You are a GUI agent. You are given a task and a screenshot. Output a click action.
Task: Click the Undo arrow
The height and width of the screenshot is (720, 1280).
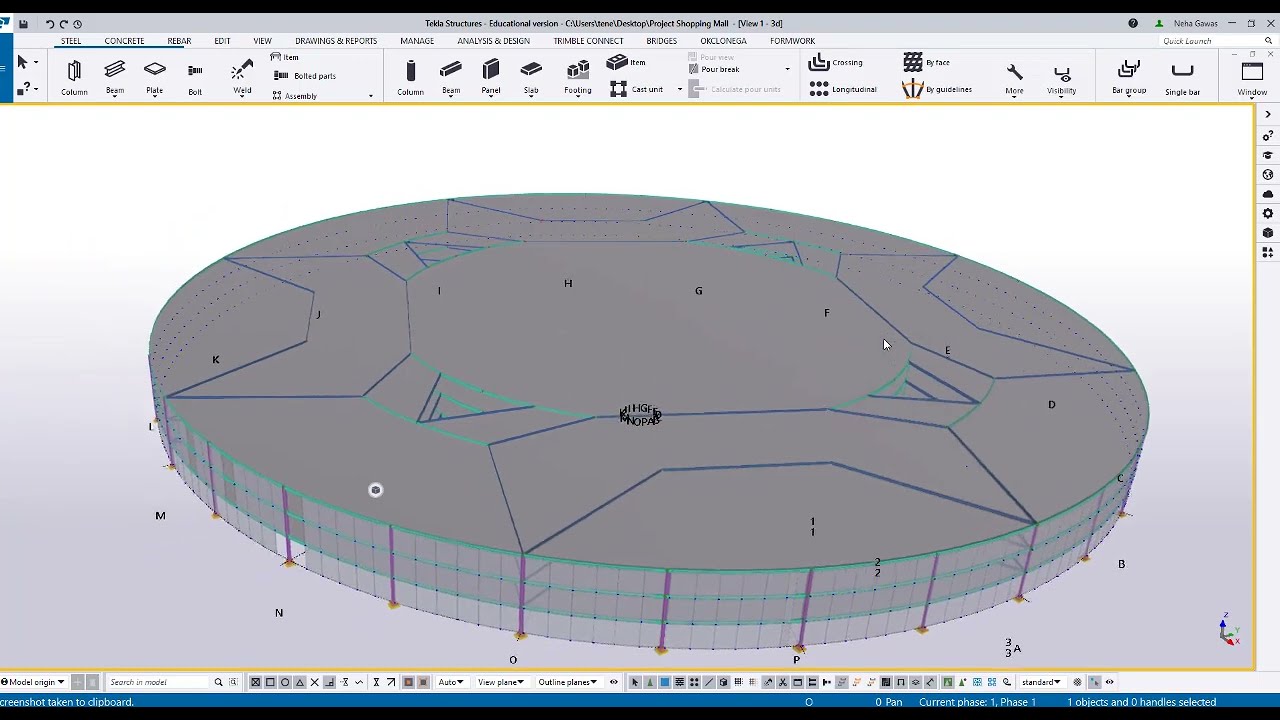pyautogui.click(x=49, y=23)
